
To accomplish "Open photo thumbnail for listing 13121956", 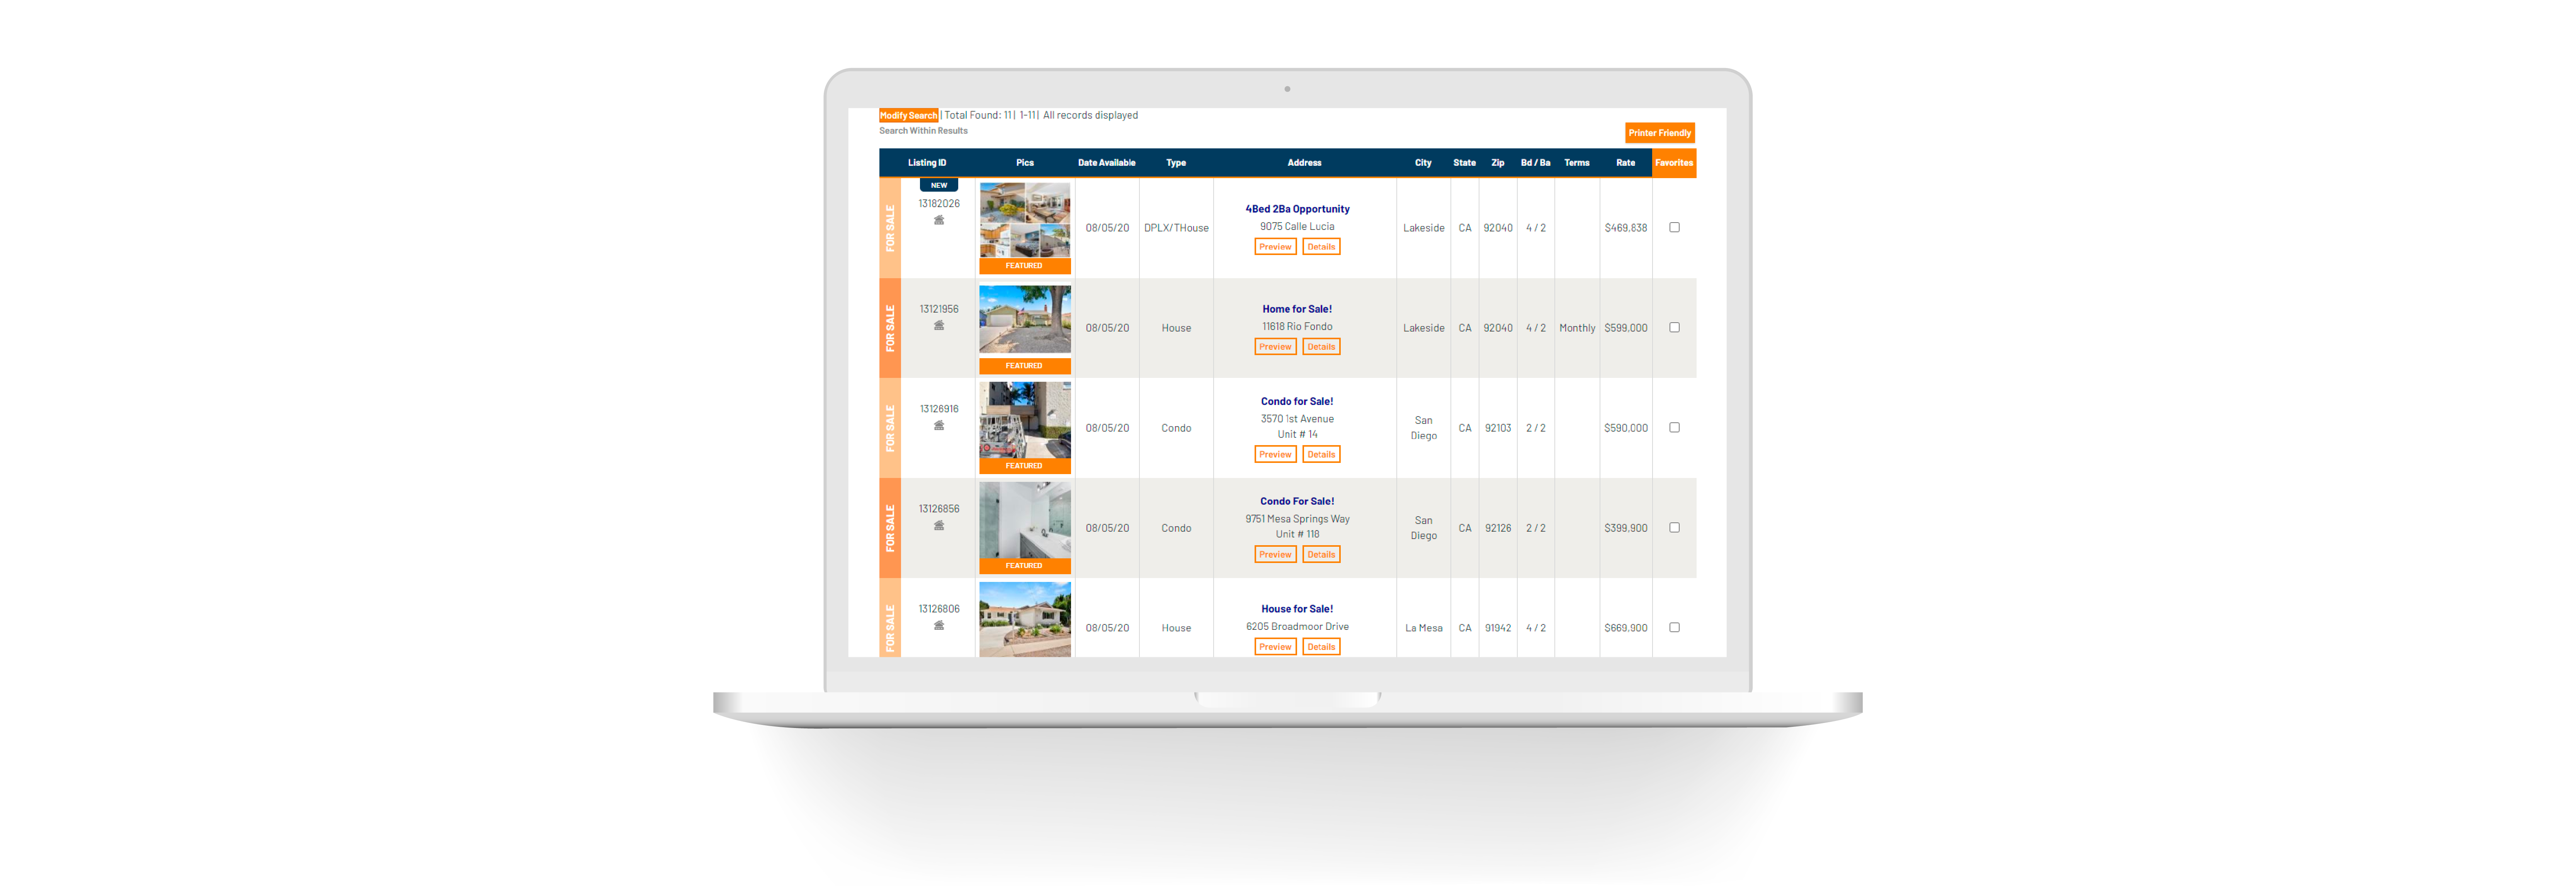I will pos(1025,320).
